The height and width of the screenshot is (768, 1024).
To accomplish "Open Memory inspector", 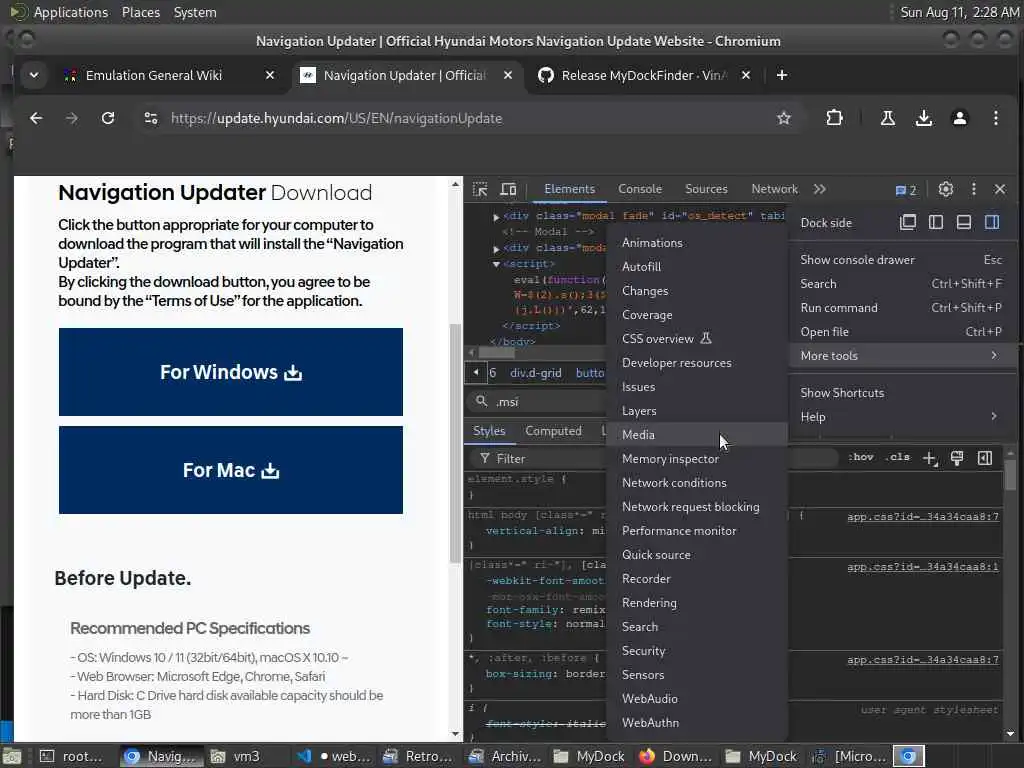I will [697, 458].
